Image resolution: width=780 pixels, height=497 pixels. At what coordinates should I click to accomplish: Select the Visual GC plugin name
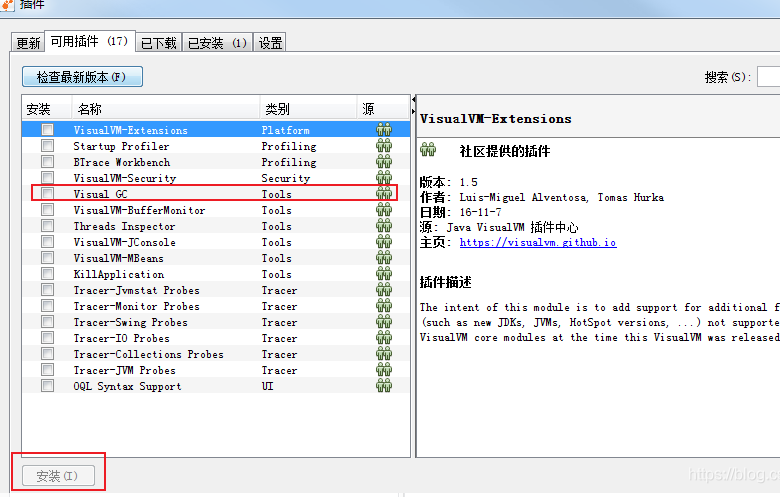(x=100, y=194)
